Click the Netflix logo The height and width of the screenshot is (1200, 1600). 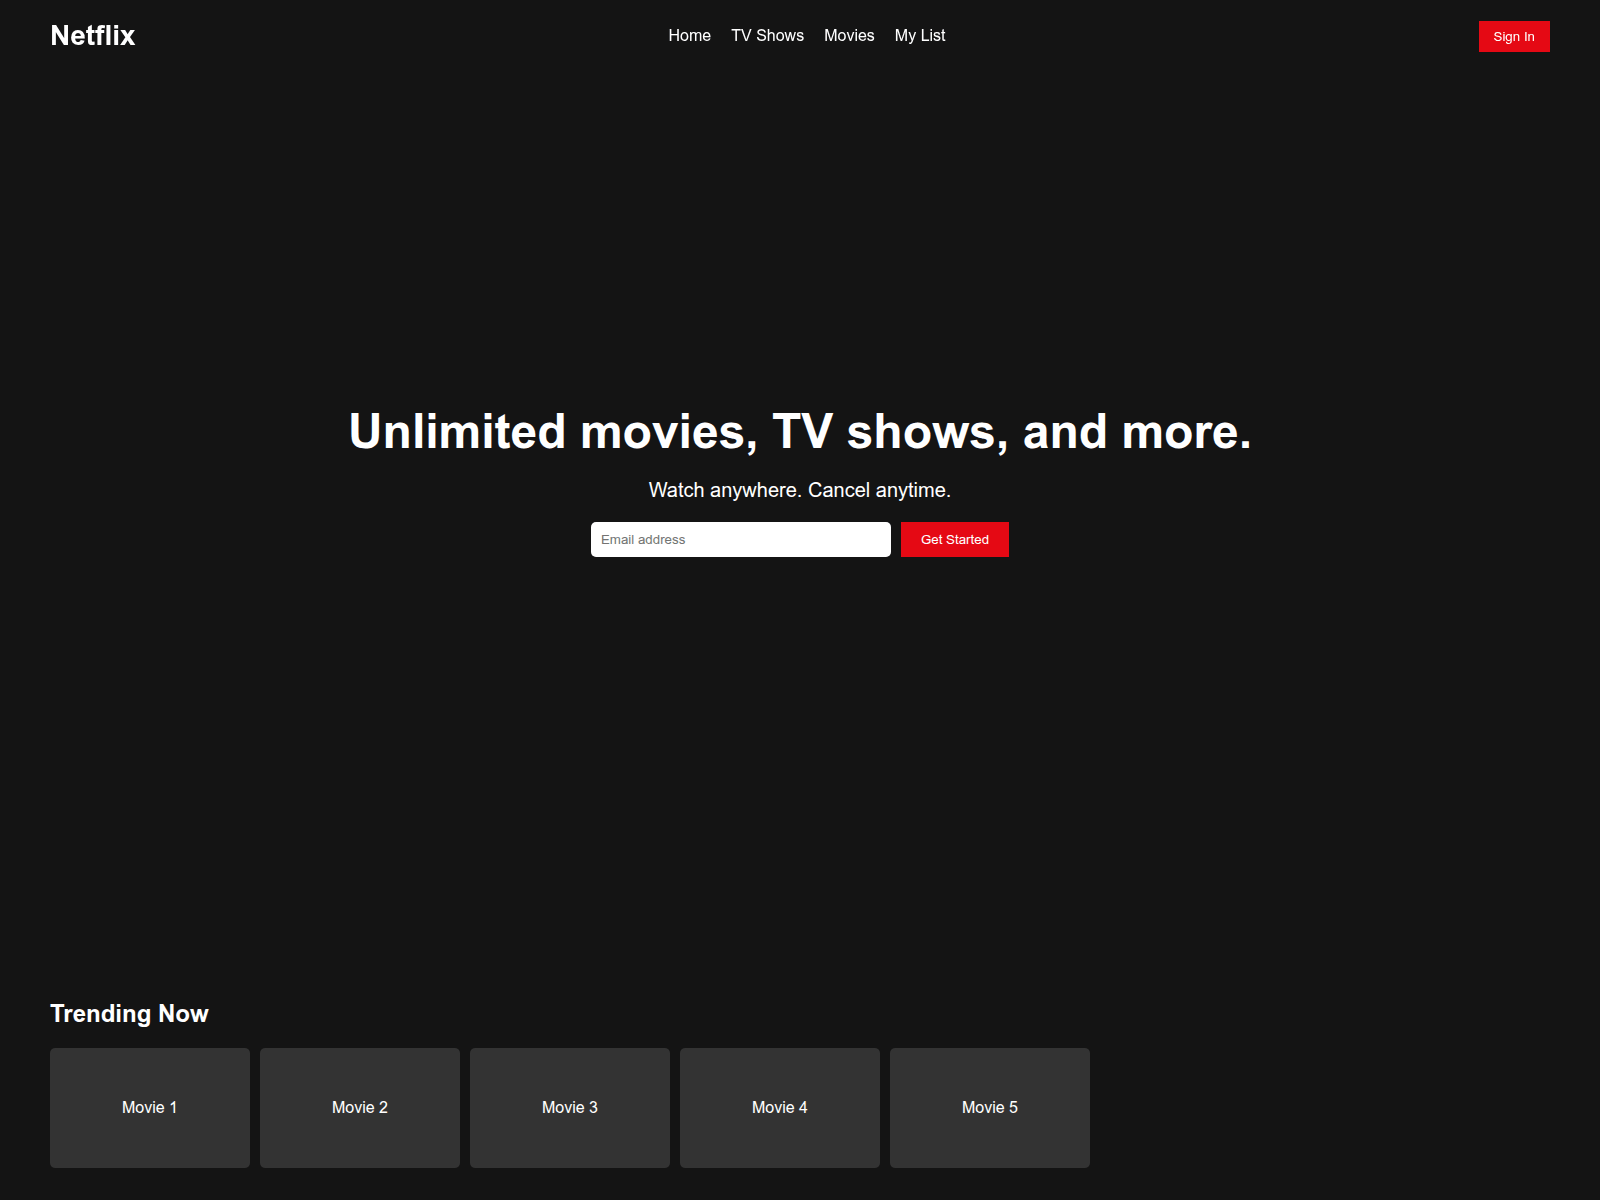[92, 36]
